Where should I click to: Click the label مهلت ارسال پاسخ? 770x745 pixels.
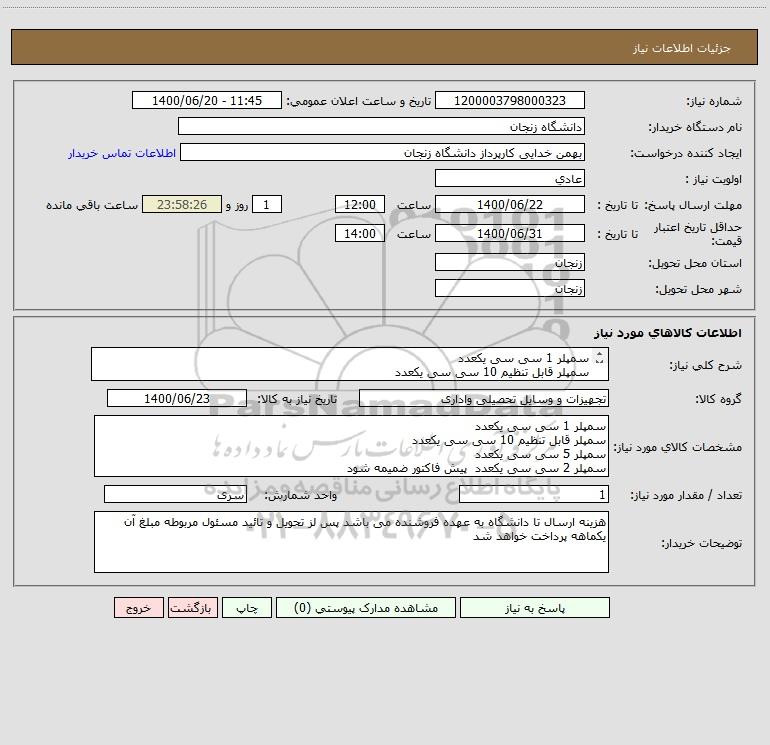click(x=692, y=205)
